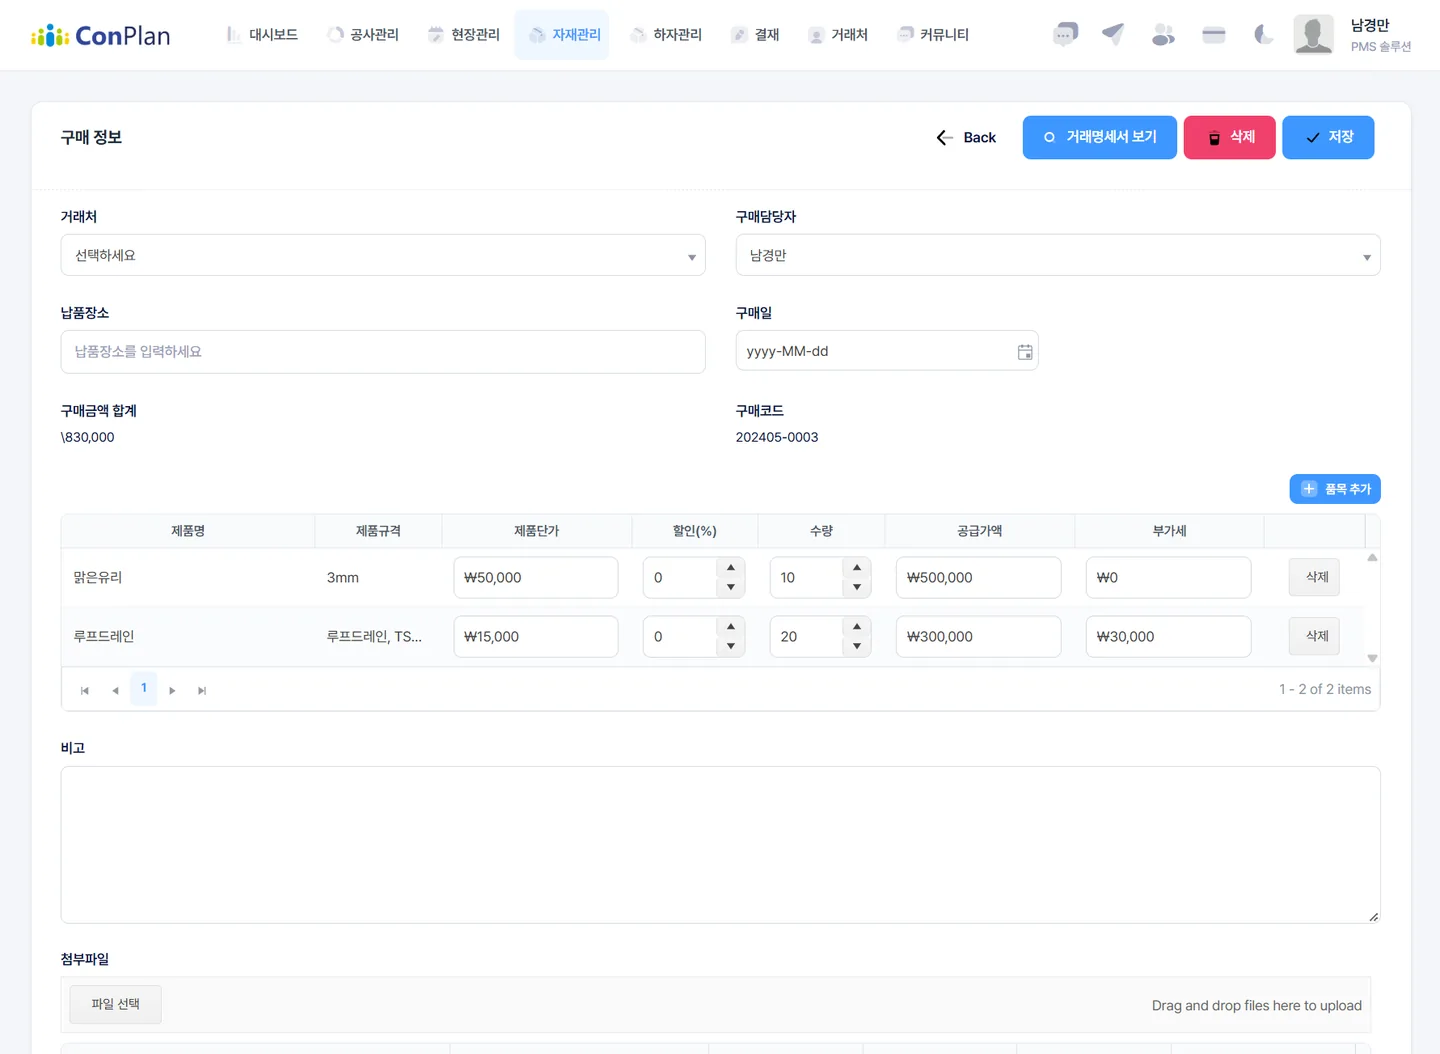1440x1054 pixels.
Task: Decrease discount for 맑은유리 row
Action: click(731, 587)
